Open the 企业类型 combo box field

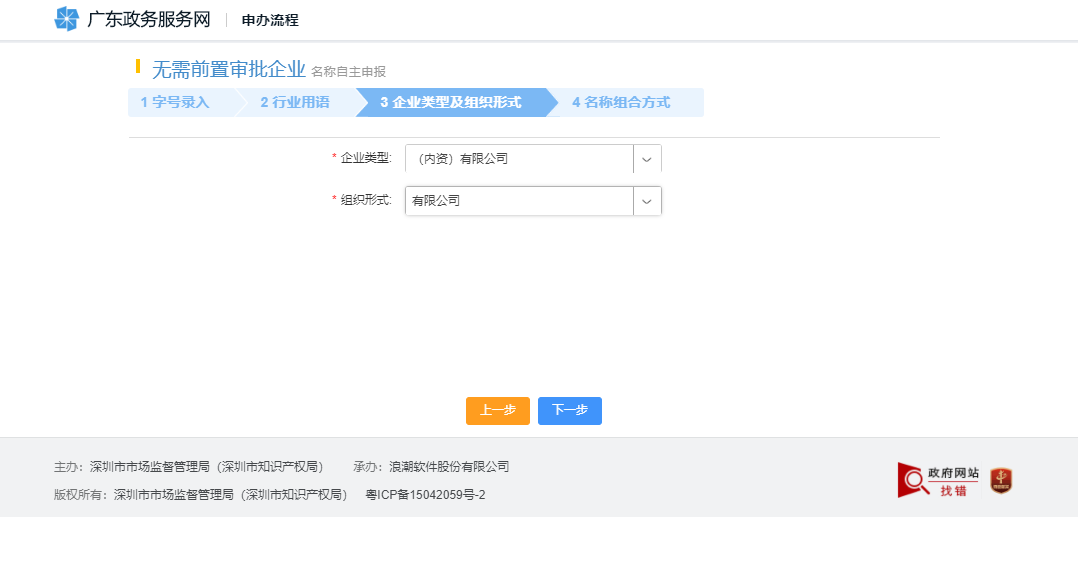click(x=518, y=159)
